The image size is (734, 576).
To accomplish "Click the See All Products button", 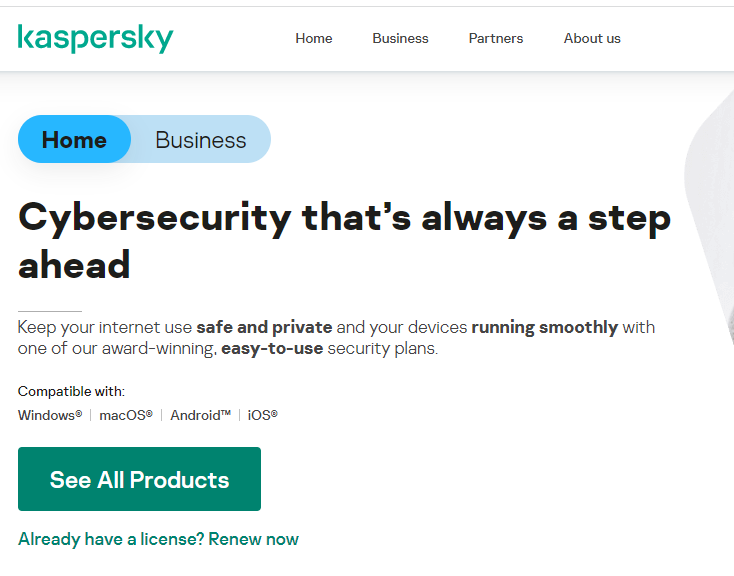I will [139, 479].
